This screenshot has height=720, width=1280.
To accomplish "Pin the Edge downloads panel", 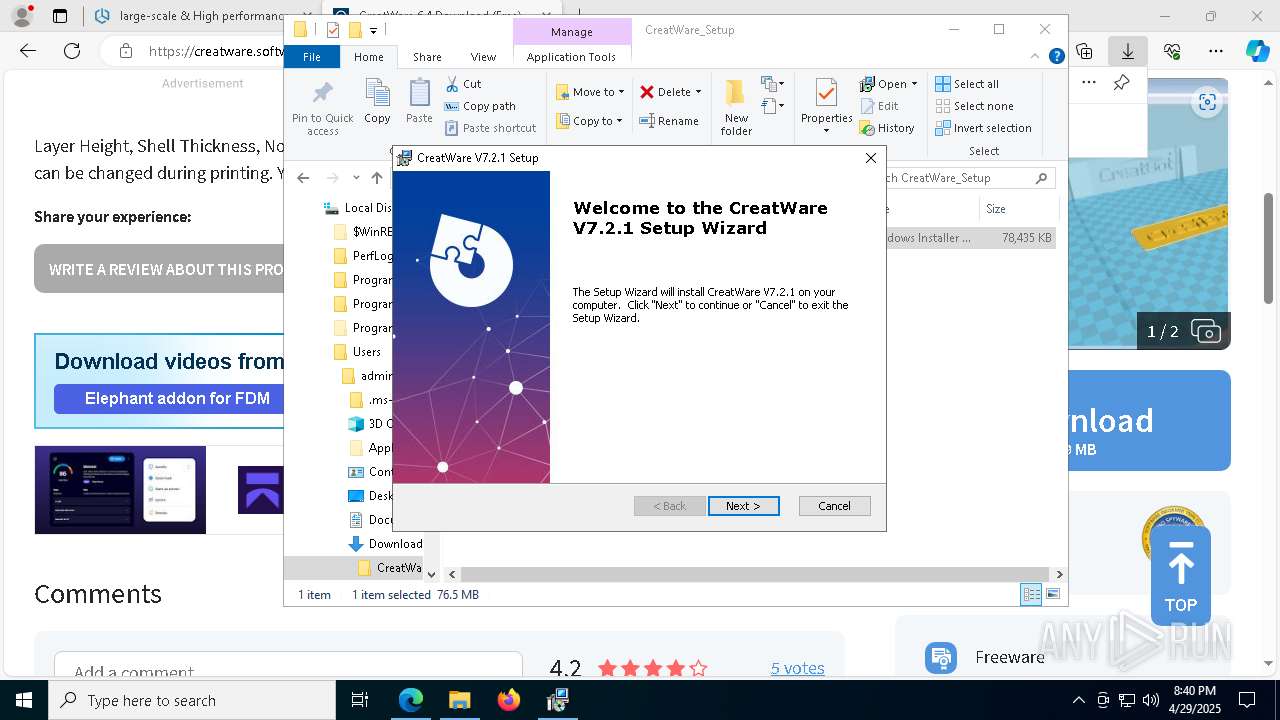I will coord(1121,83).
